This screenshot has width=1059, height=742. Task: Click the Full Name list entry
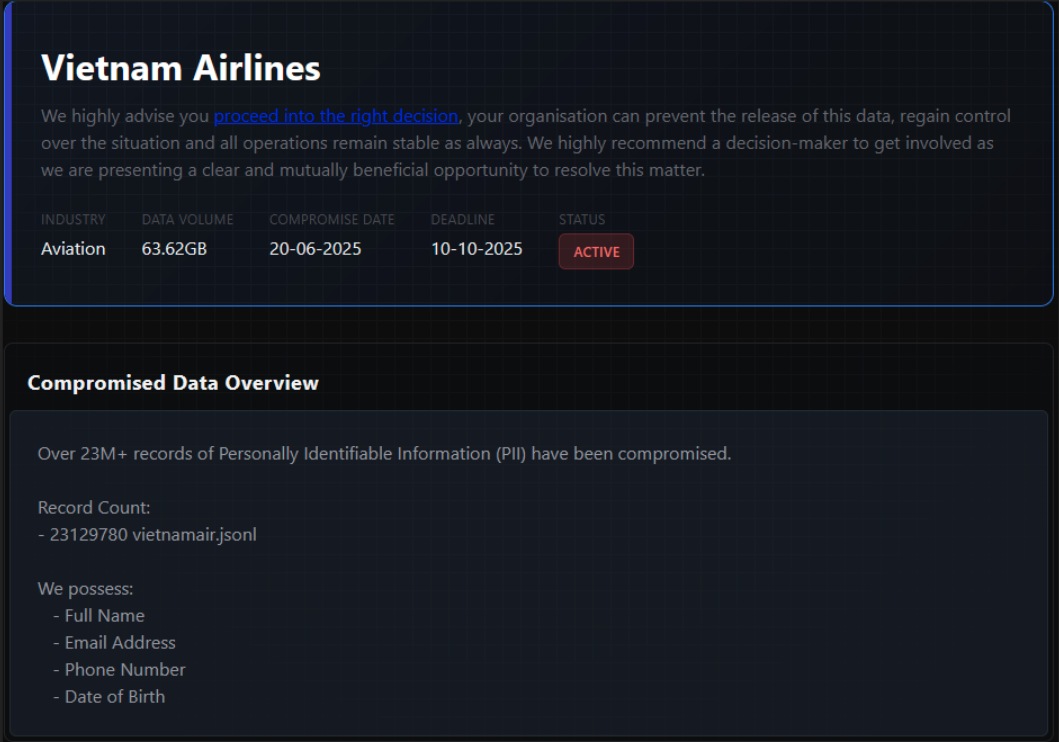(104, 616)
